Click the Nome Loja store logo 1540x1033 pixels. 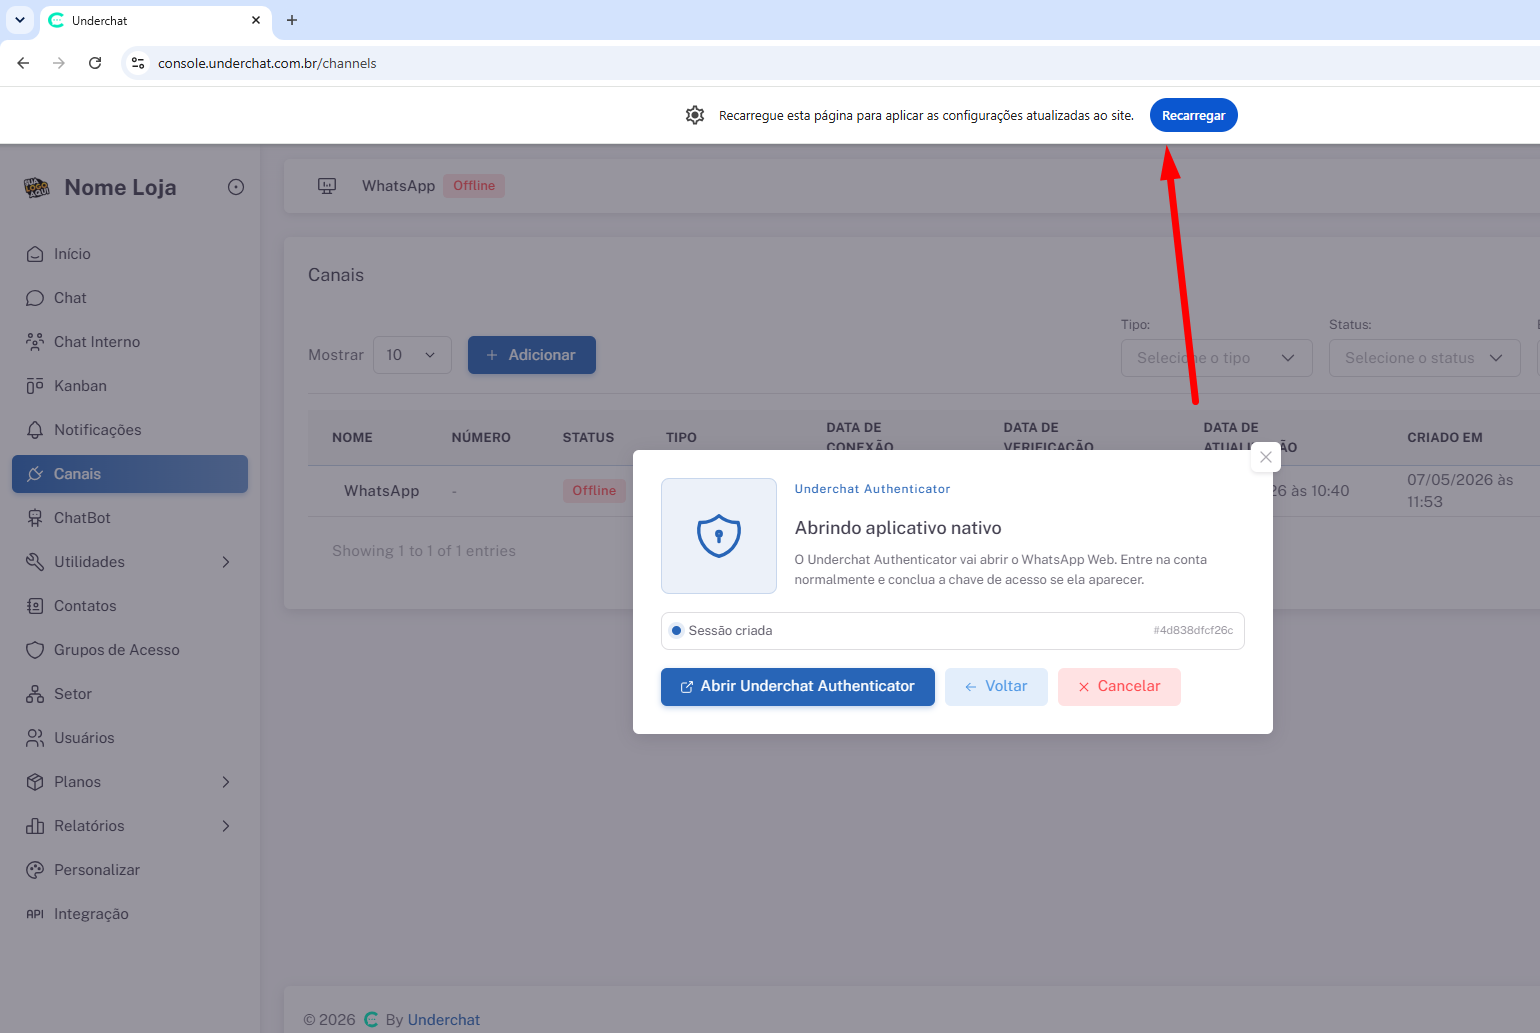click(37, 187)
